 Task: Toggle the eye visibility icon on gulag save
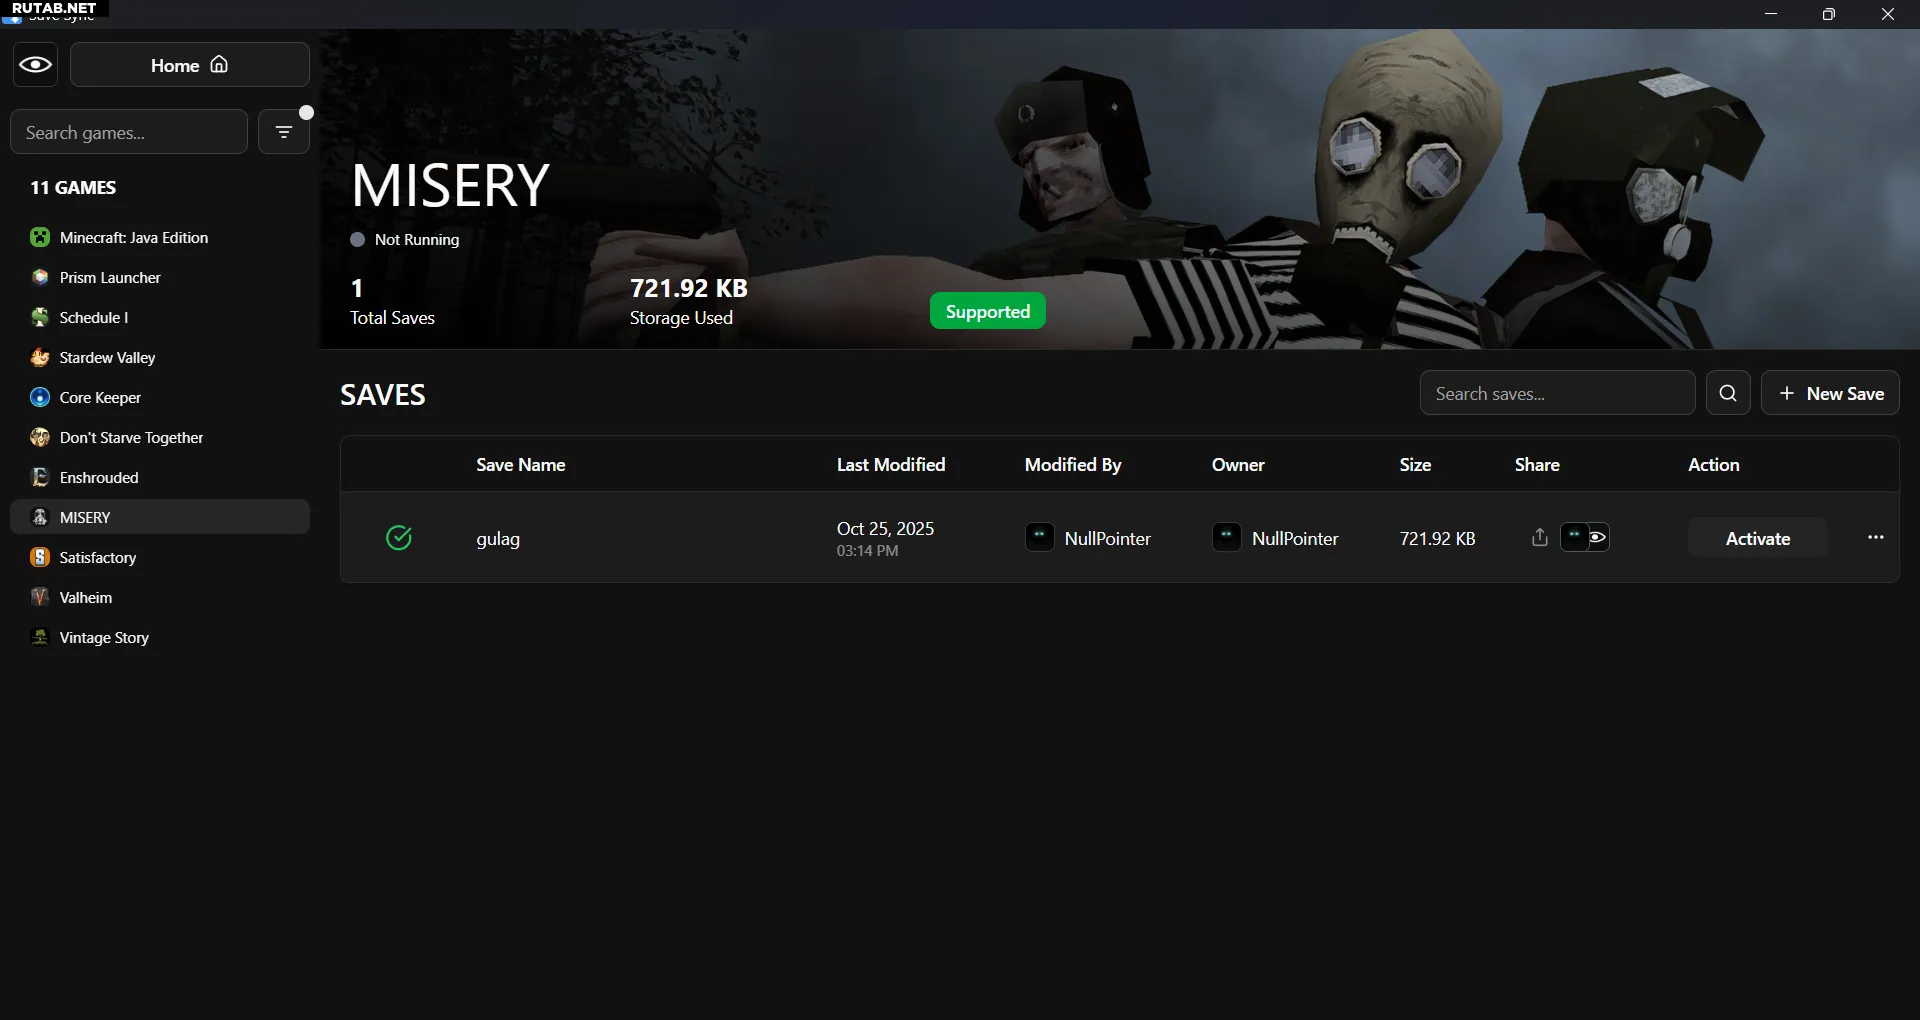pos(1597,538)
